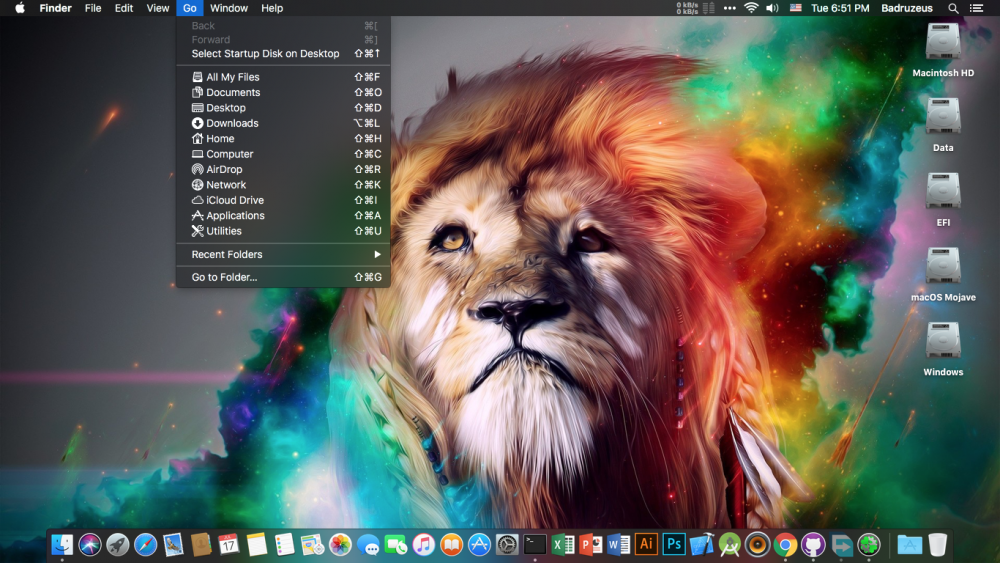1000x563 pixels.
Task: Launch Microsoft Excel from Dock
Action: tap(562, 545)
